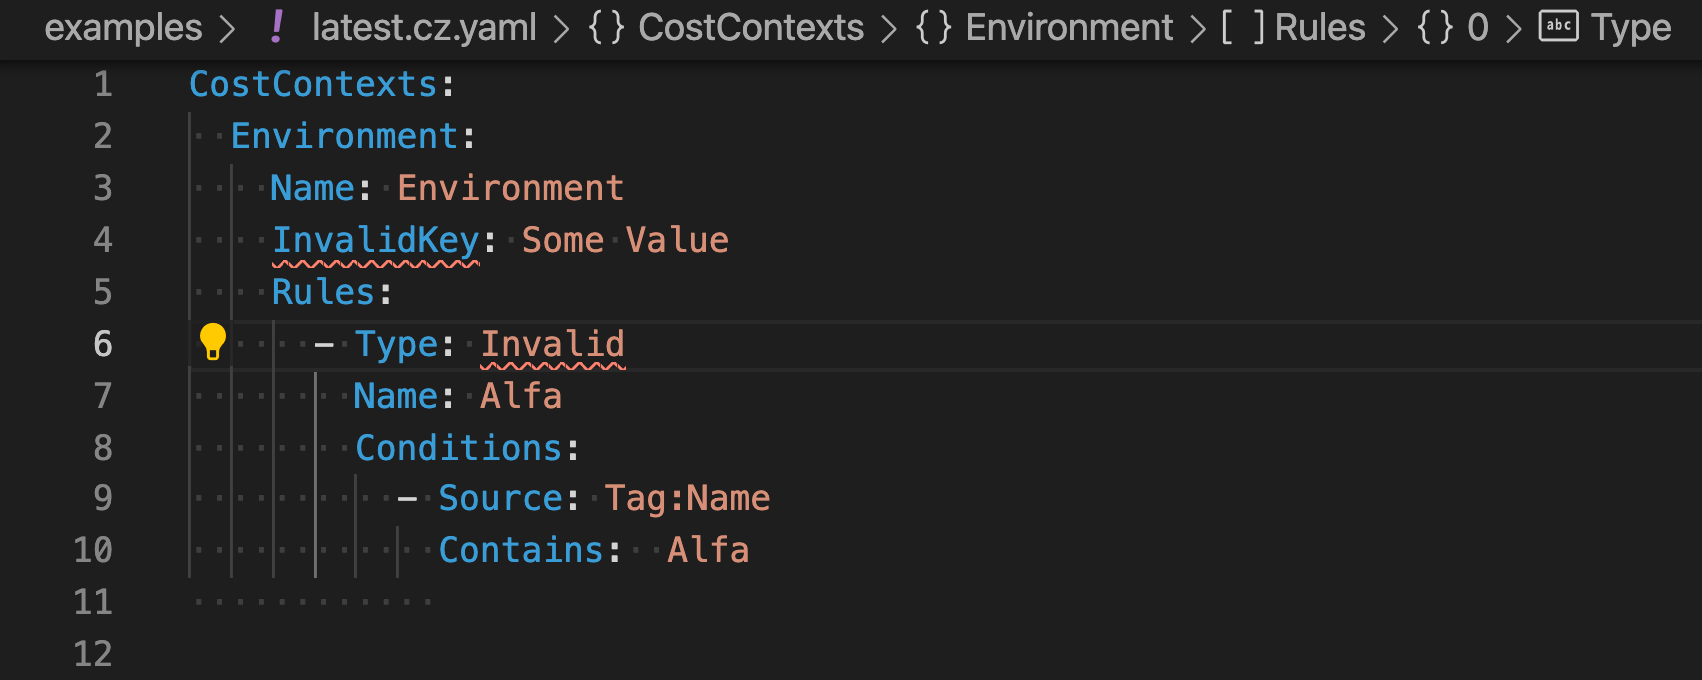The height and width of the screenshot is (680, 1702).
Task: Select the Rules breadcrumb label
Action: coord(1320,27)
